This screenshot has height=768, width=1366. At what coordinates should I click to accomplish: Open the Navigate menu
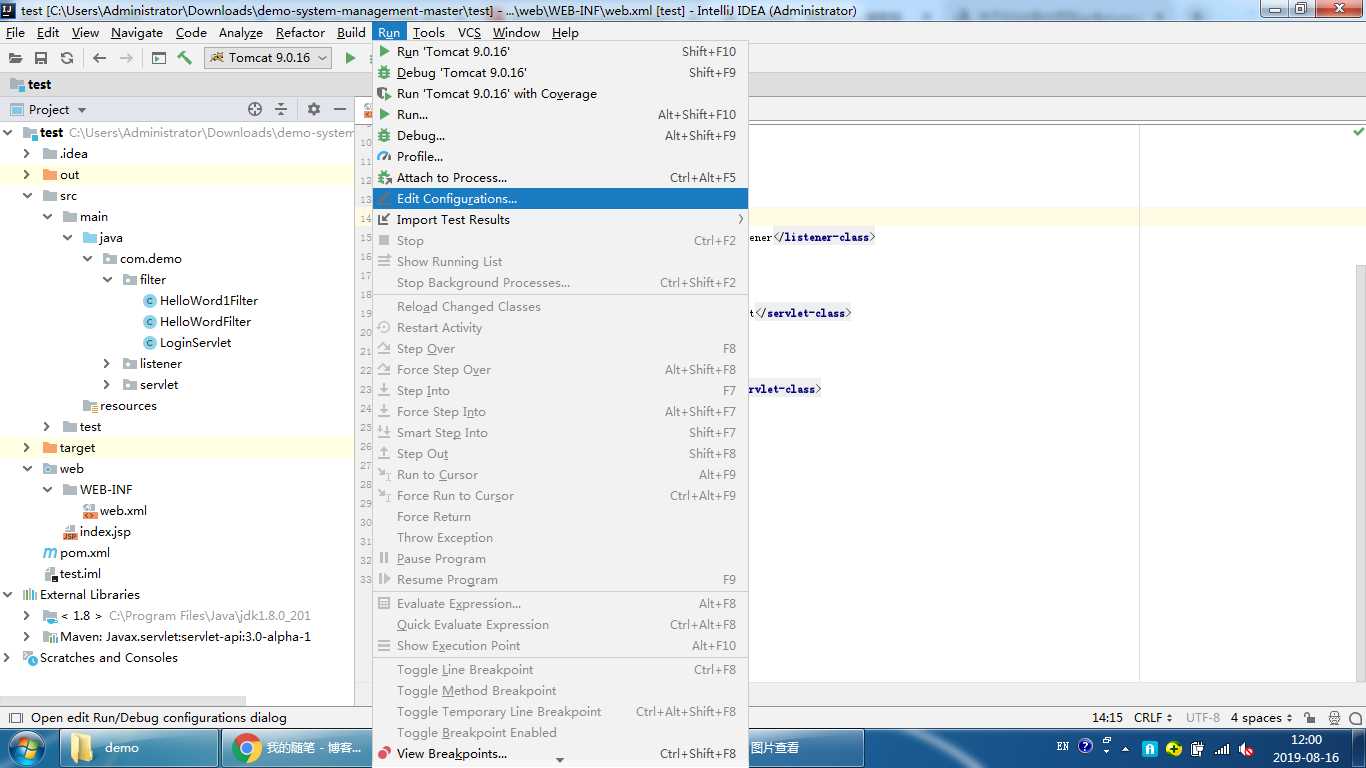pos(137,32)
